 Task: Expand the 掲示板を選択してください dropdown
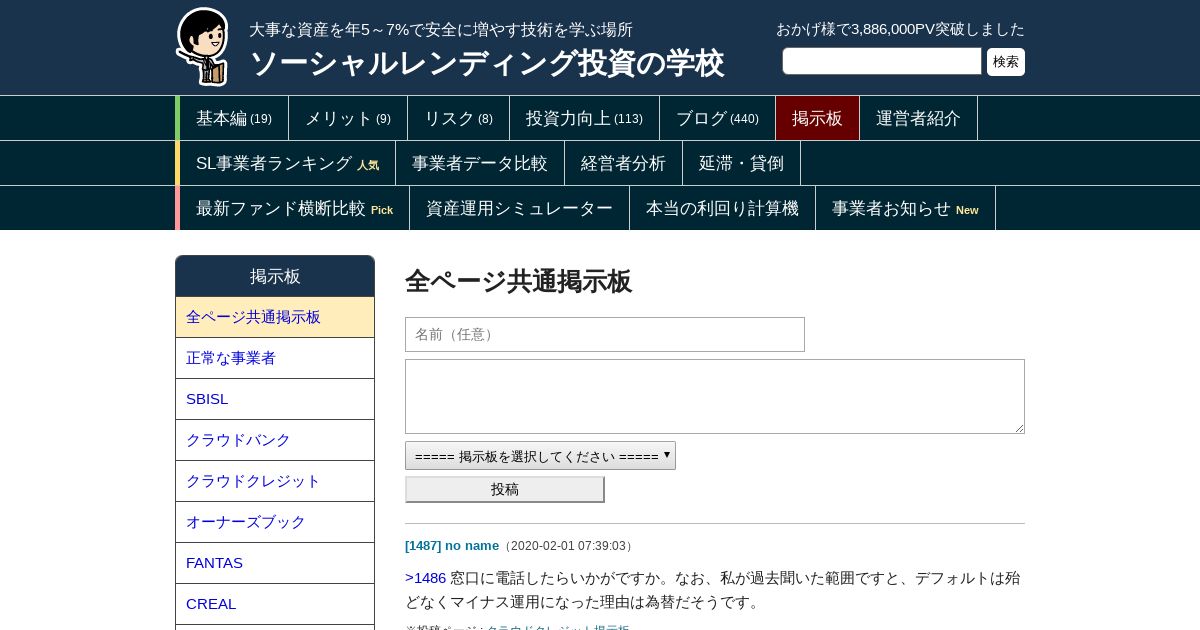click(540, 456)
